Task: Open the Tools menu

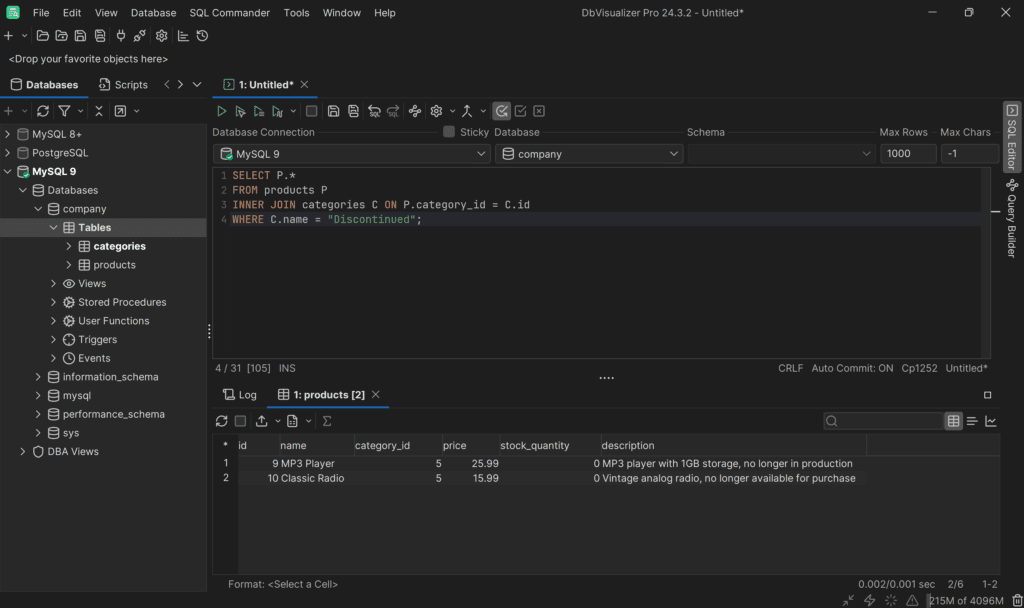Action: (x=296, y=13)
